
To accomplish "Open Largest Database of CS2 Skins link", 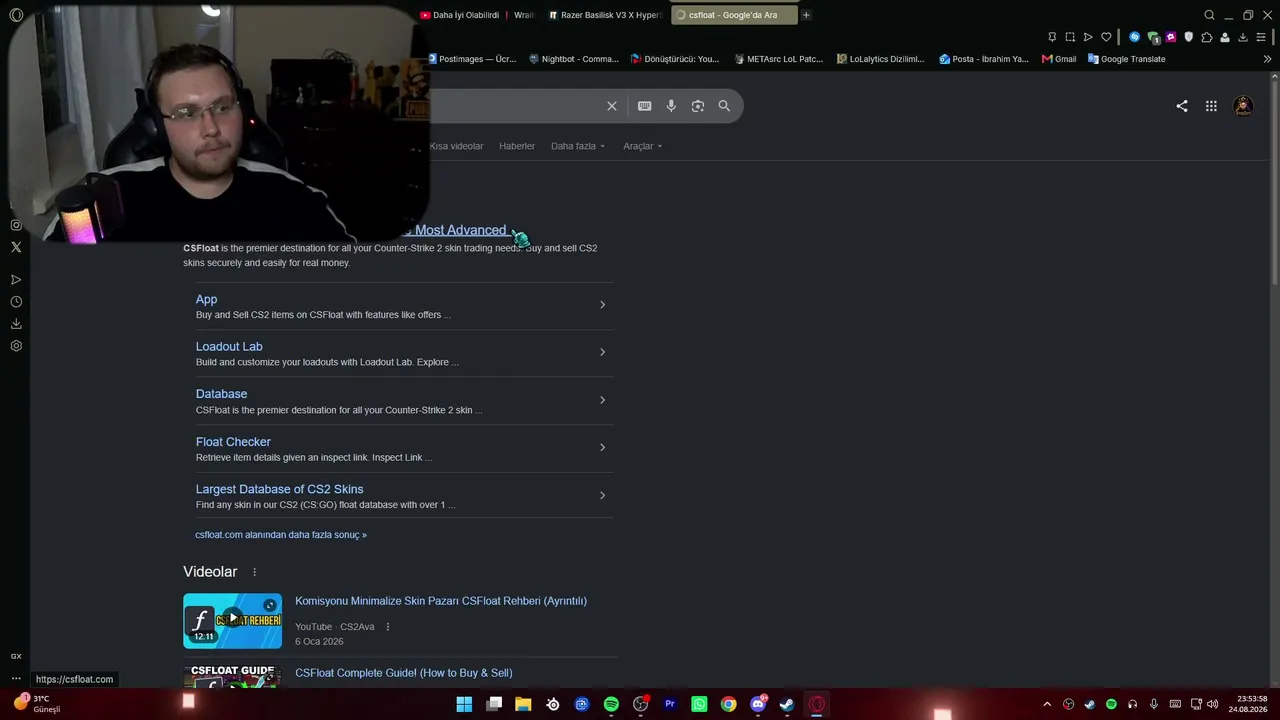I will 279,489.
